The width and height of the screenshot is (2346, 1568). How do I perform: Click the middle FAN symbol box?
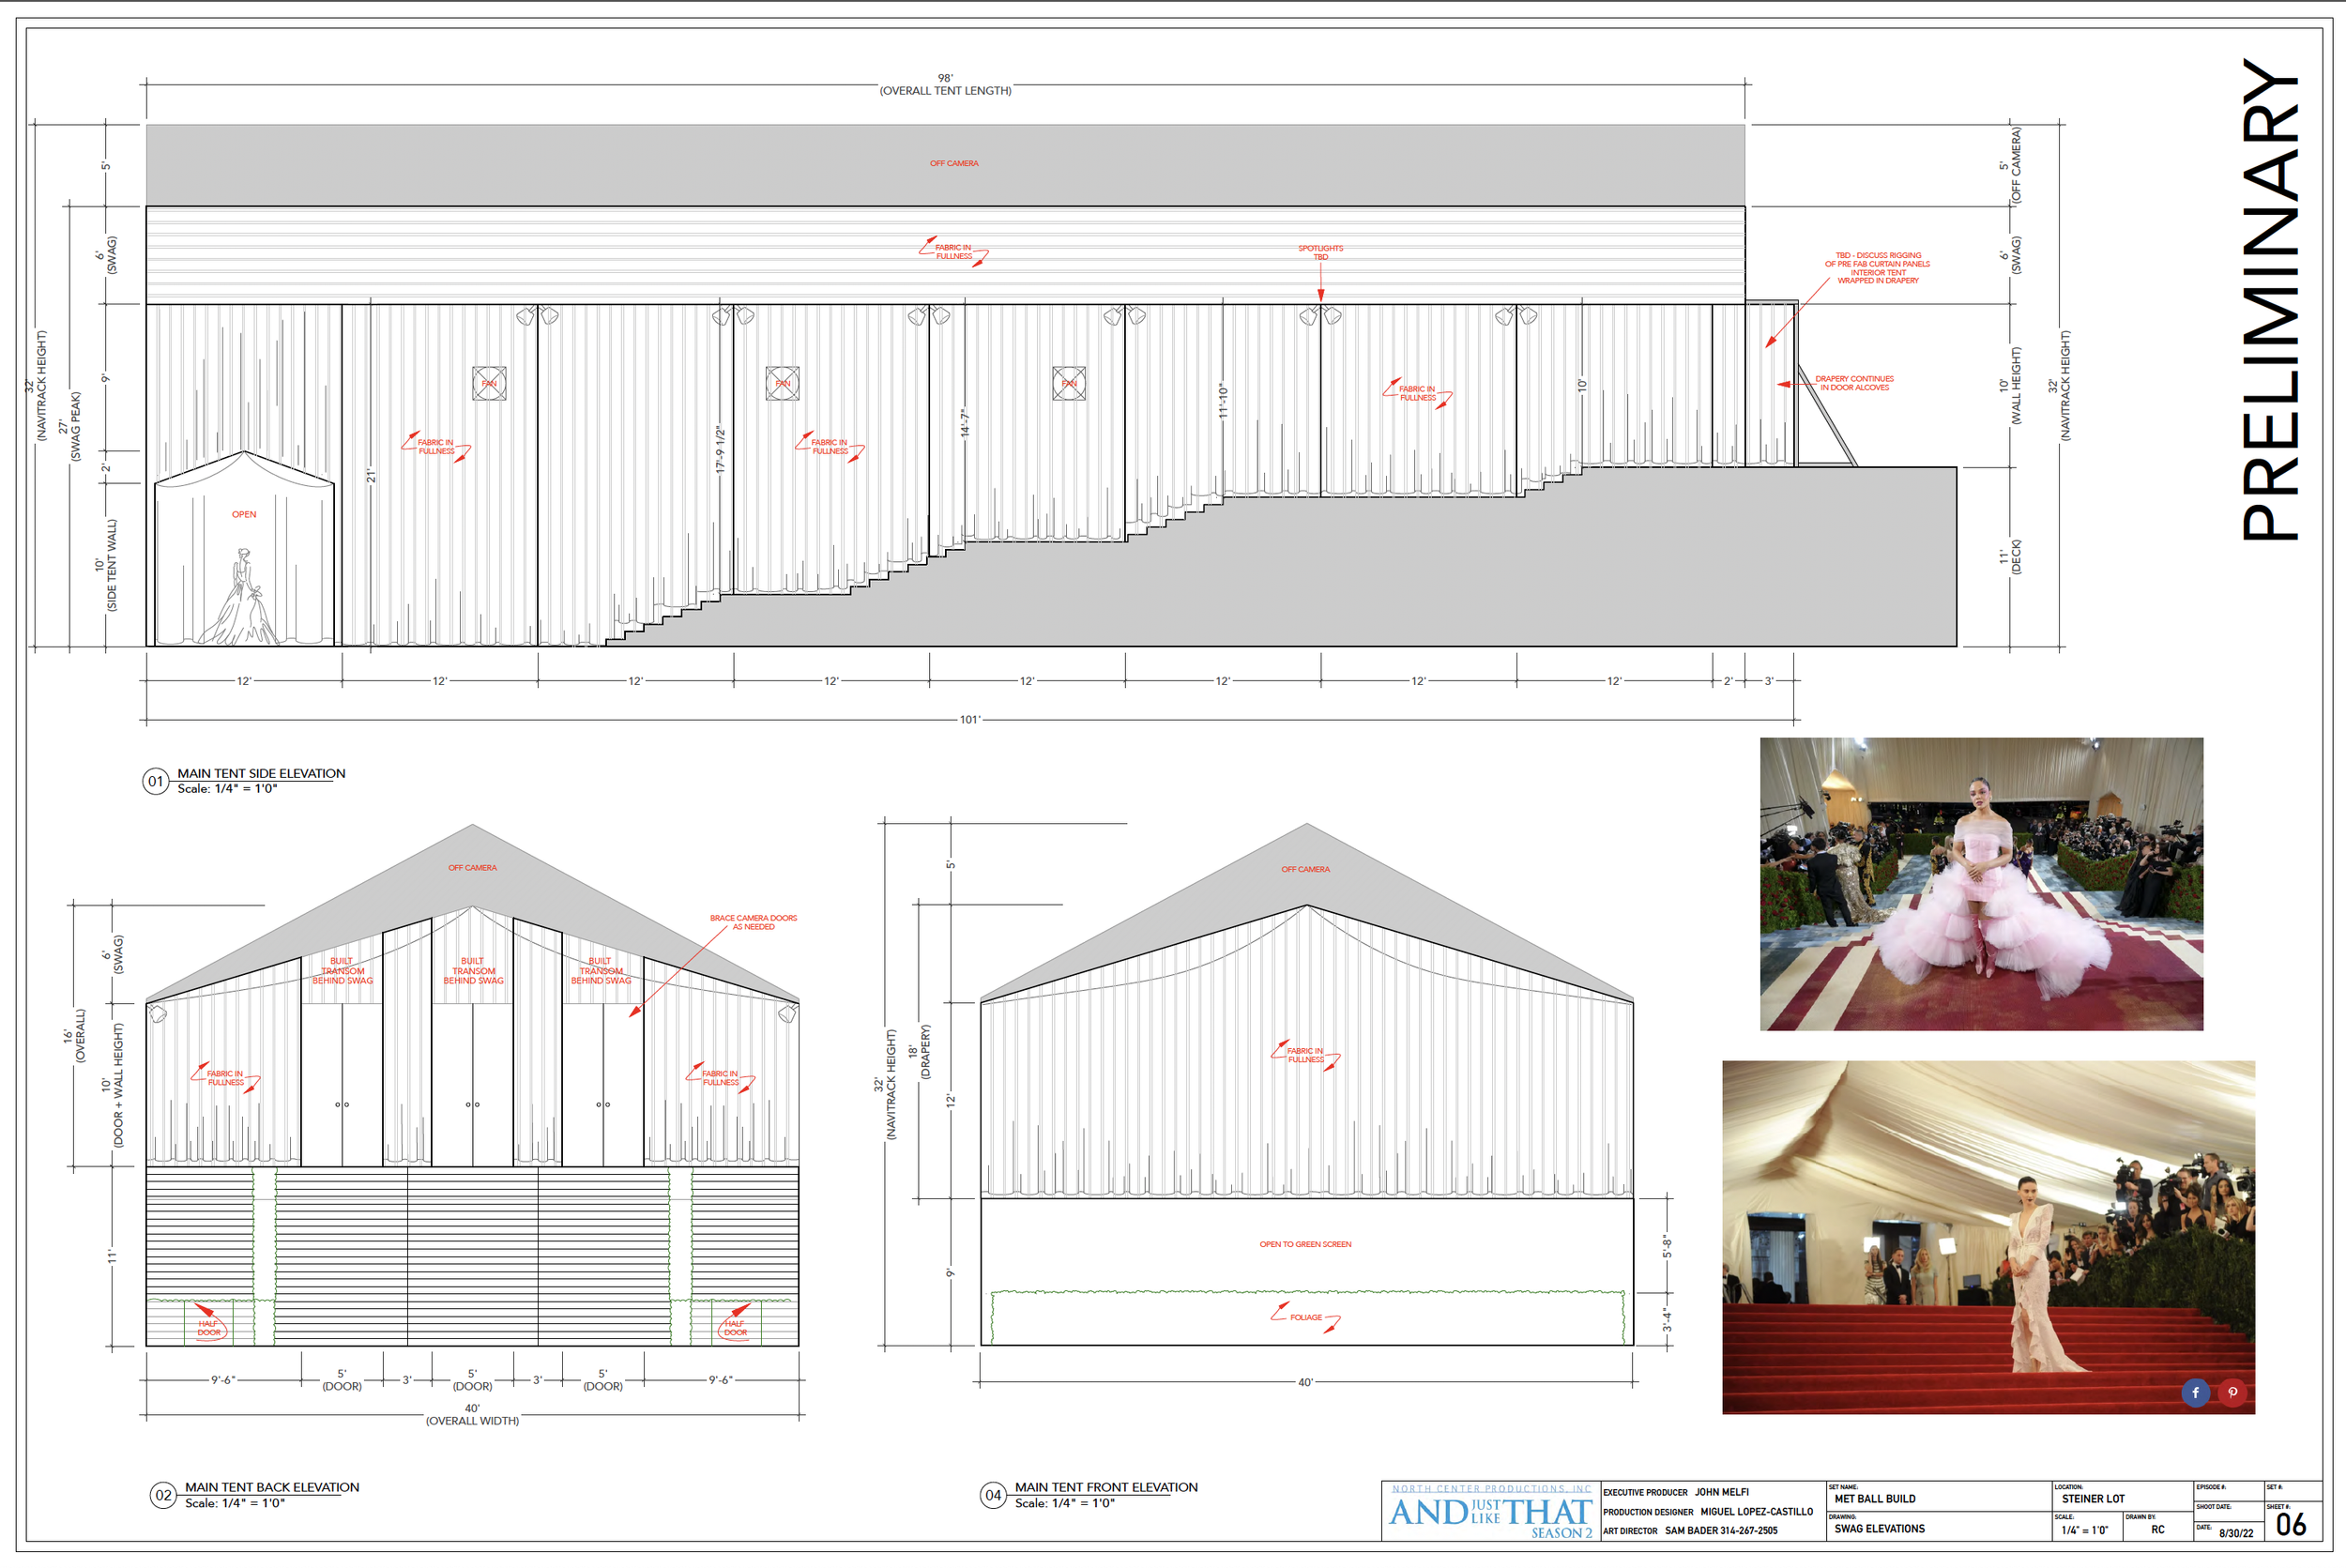782,383
